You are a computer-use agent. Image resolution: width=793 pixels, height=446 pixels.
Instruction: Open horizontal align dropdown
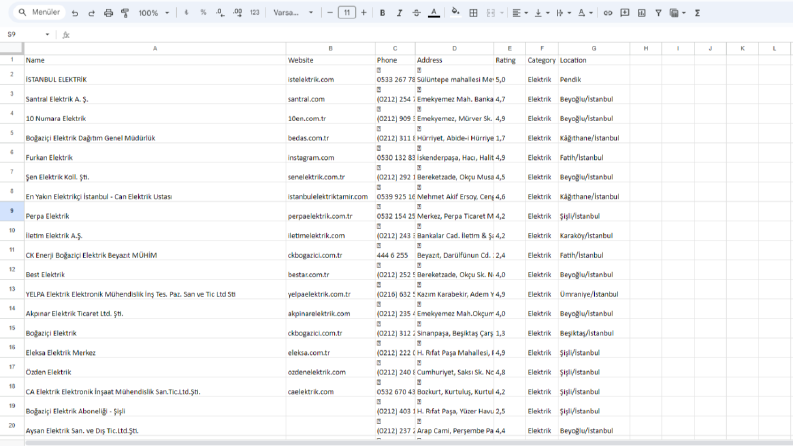pos(519,13)
